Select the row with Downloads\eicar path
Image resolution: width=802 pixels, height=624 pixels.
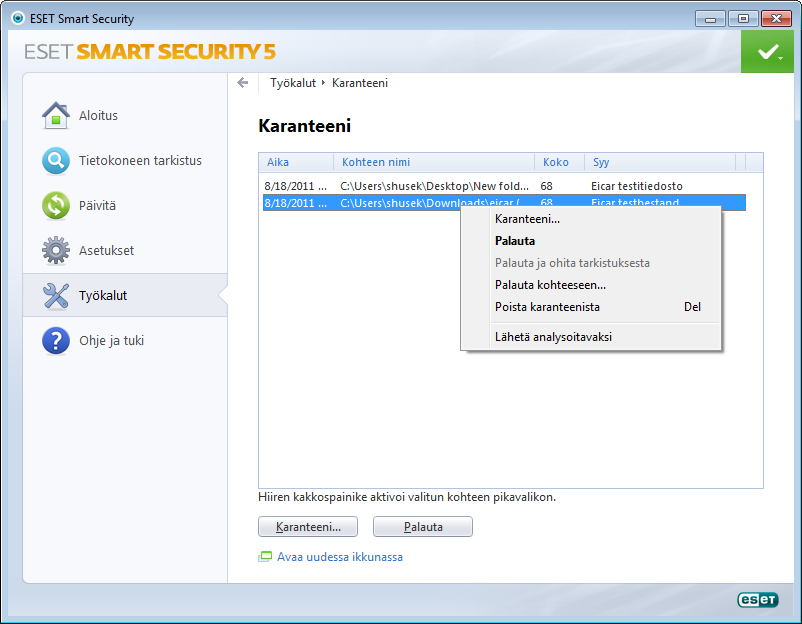pyautogui.click(x=504, y=203)
